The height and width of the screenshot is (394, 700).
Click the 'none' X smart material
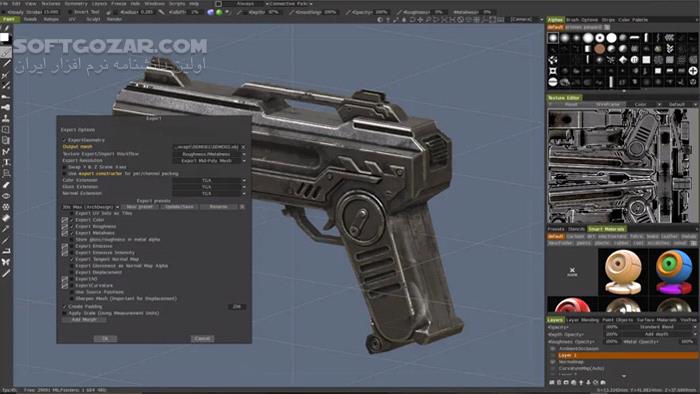click(572, 271)
